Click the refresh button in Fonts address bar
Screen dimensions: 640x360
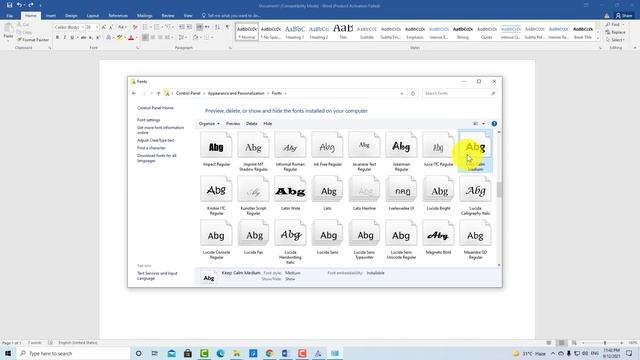(413, 93)
